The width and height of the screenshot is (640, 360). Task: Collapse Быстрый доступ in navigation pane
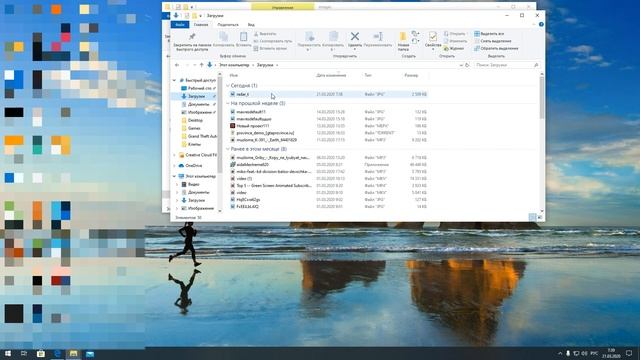[175, 80]
